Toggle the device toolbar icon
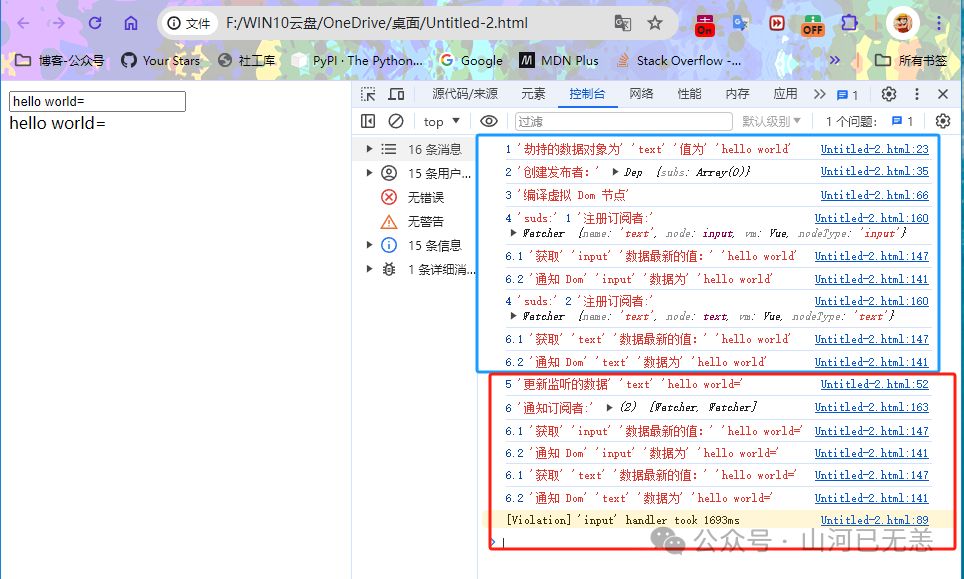This screenshot has height=579, width=964. pos(396,94)
